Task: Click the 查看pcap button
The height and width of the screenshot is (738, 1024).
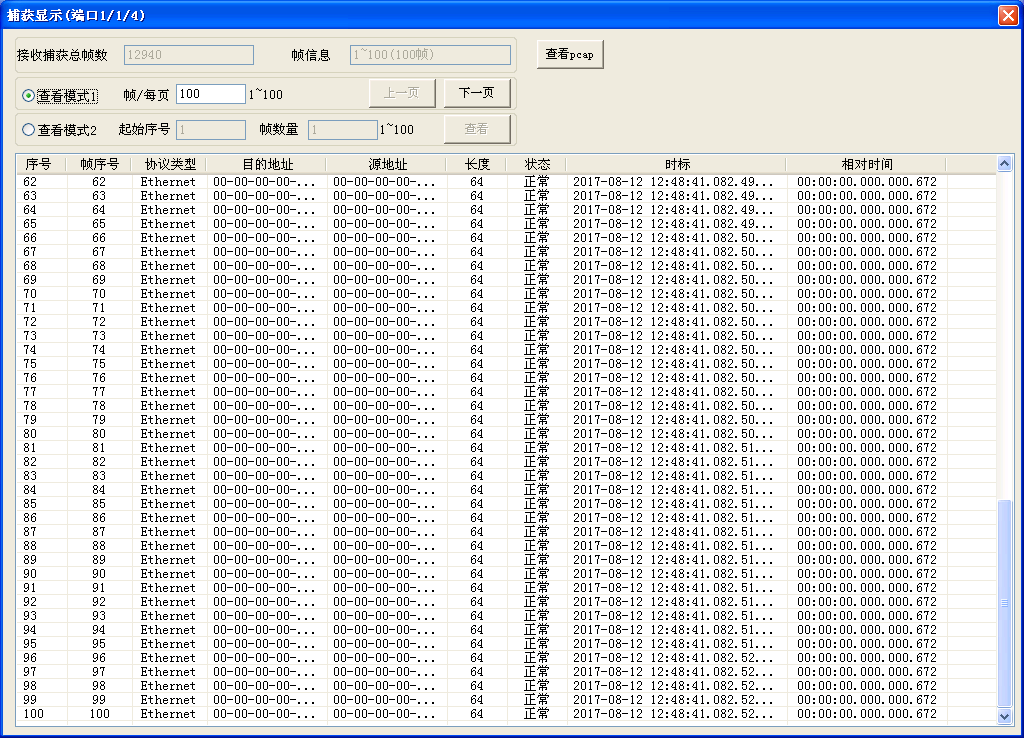Action: pos(568,54)
